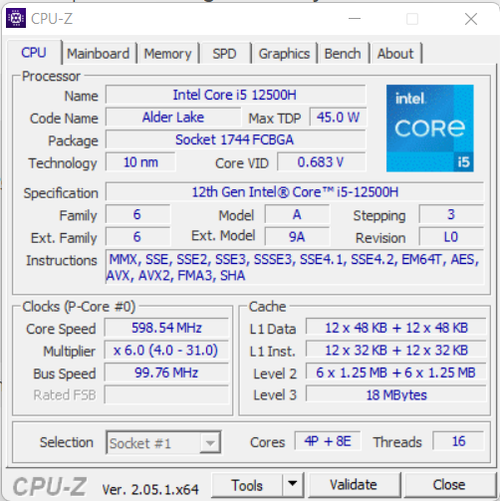
Task: Click the Multiplier value x 6.0
Action: point(166,350)
